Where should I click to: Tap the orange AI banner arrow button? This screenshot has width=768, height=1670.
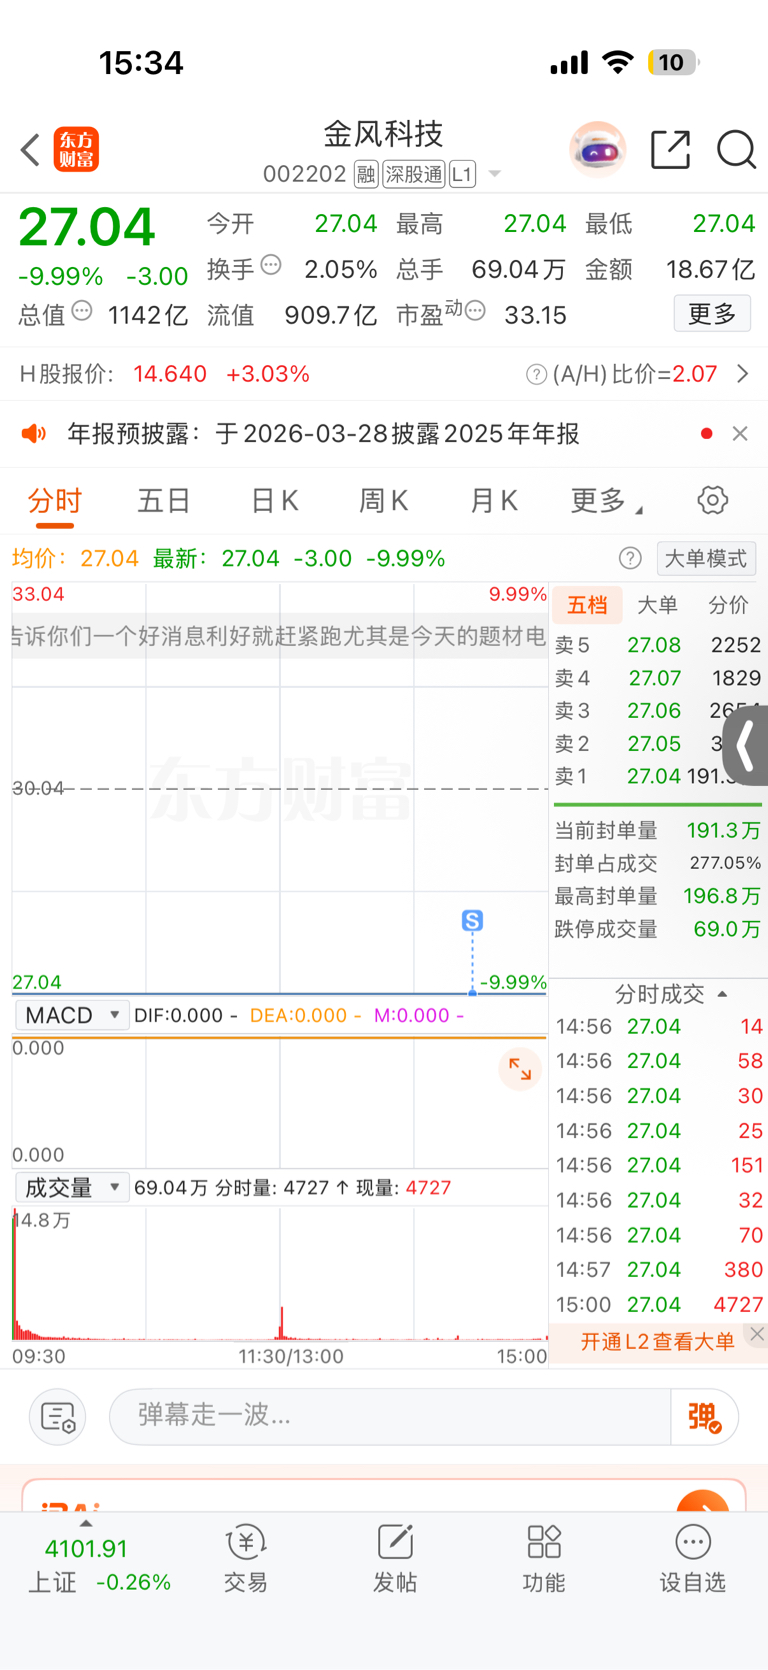tap(703, 1502)
